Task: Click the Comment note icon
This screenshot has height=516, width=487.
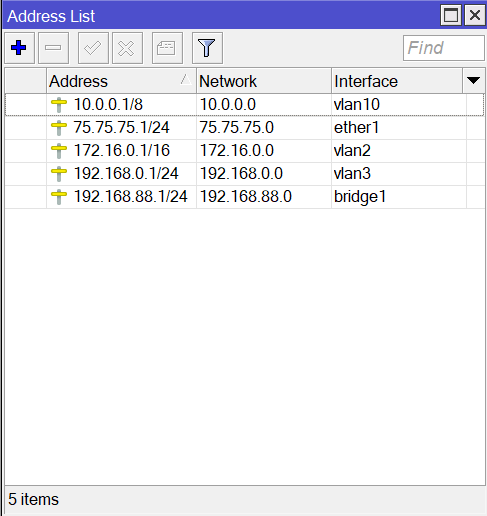Action: coord(167,48)
